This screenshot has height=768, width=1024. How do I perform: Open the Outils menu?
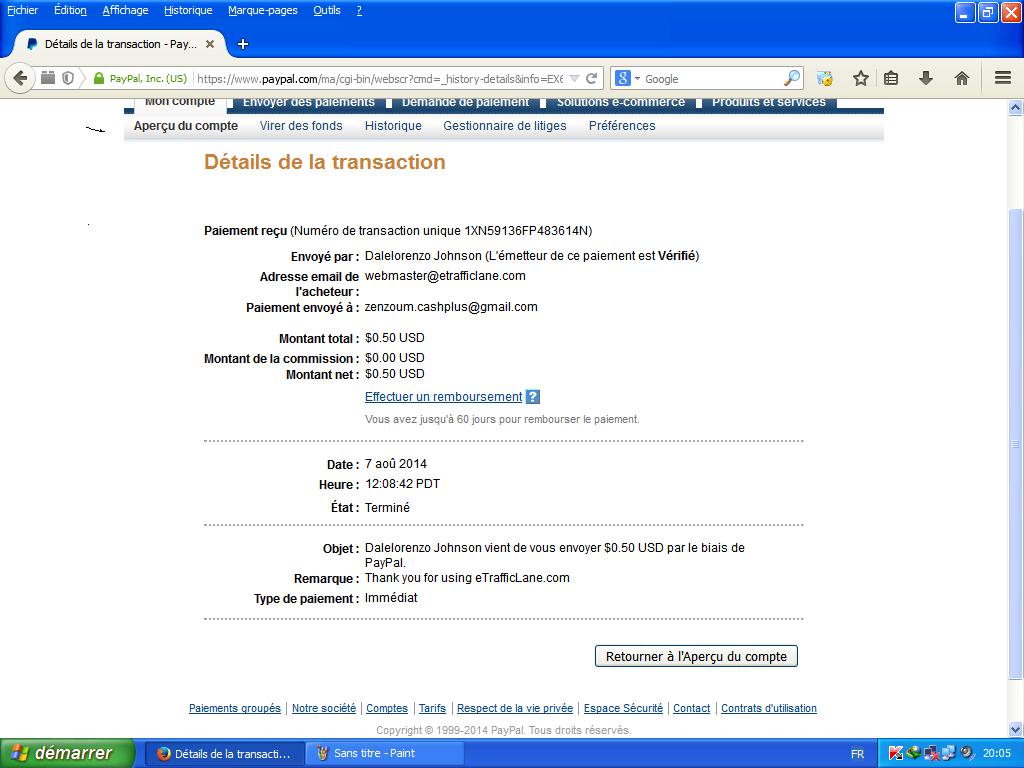[x=327, y=10]
